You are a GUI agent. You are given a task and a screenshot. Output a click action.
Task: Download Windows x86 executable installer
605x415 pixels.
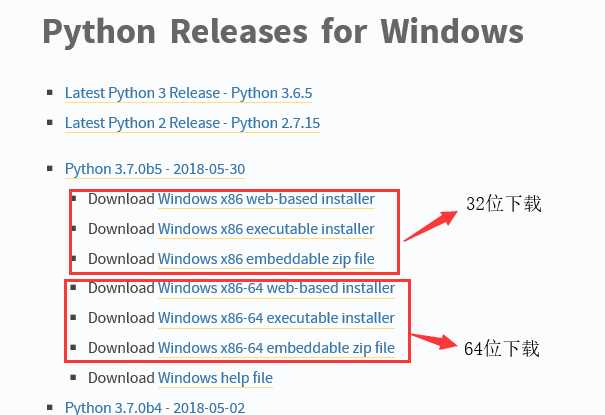266,229
